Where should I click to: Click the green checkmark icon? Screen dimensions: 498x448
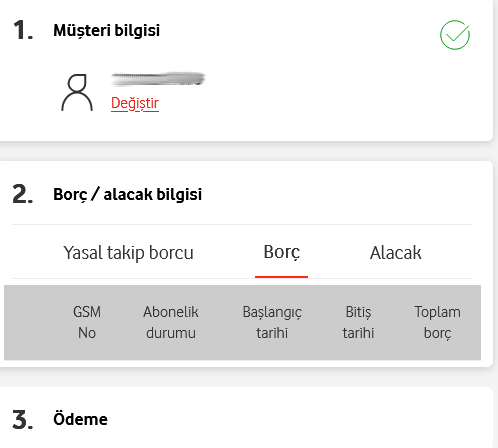tap(455, 35)
